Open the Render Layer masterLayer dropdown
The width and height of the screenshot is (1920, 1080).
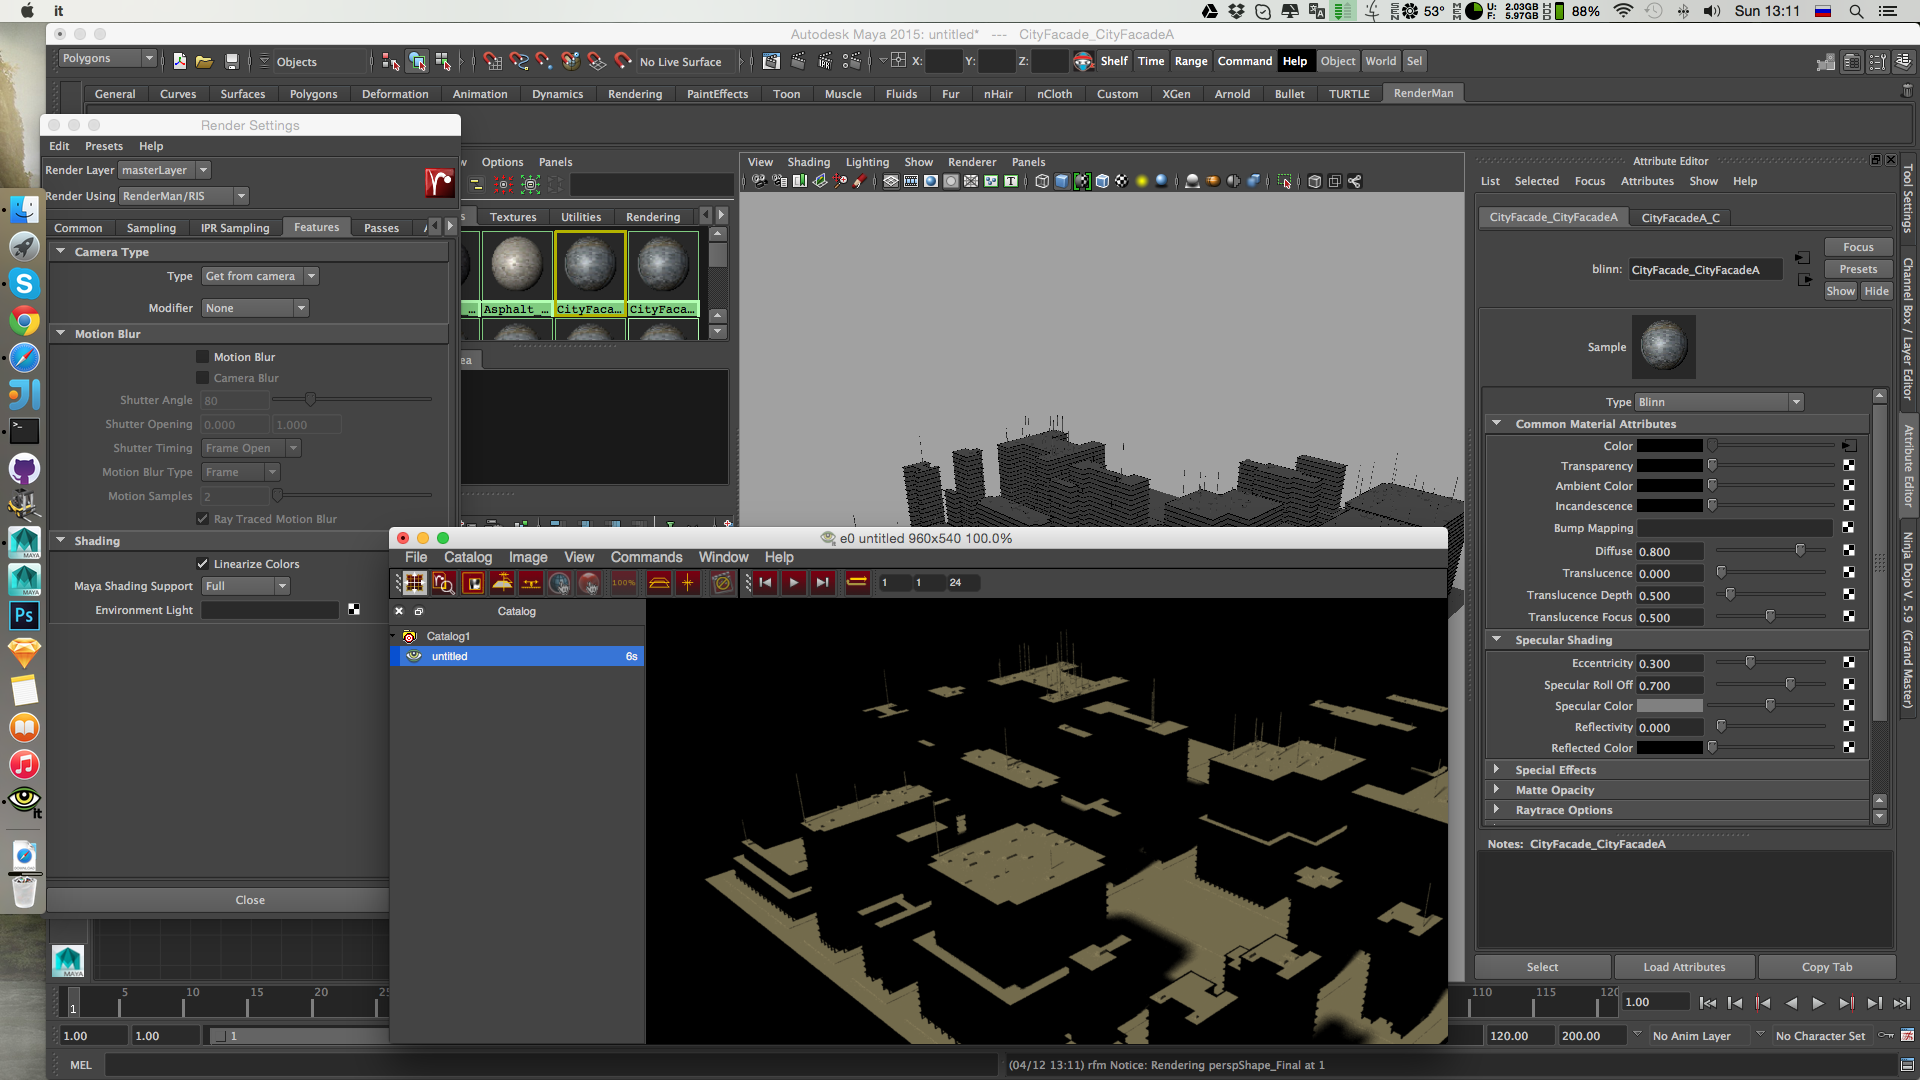pyautogui.click(x=164, y=170)
